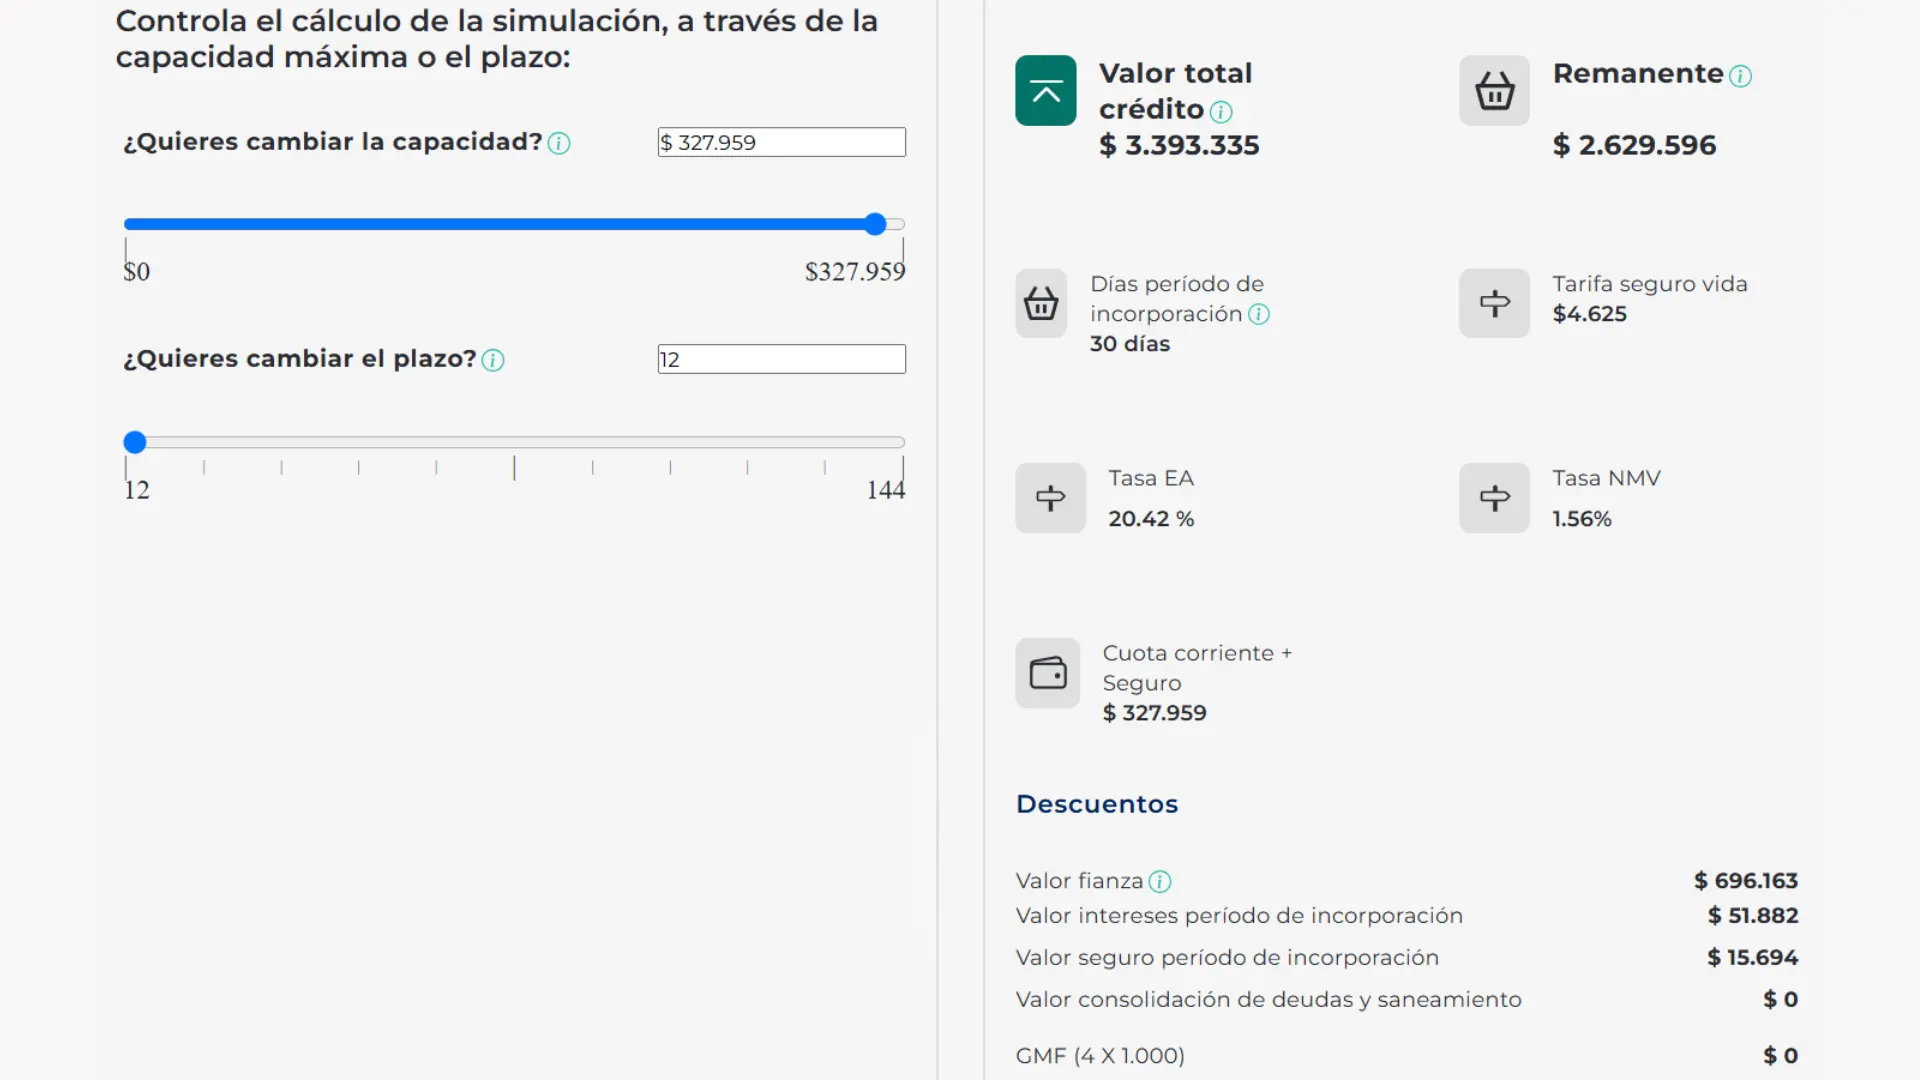1920x1080 pixels.
Task: Show info icon beside Remanente
Action: click(1740, 77)
